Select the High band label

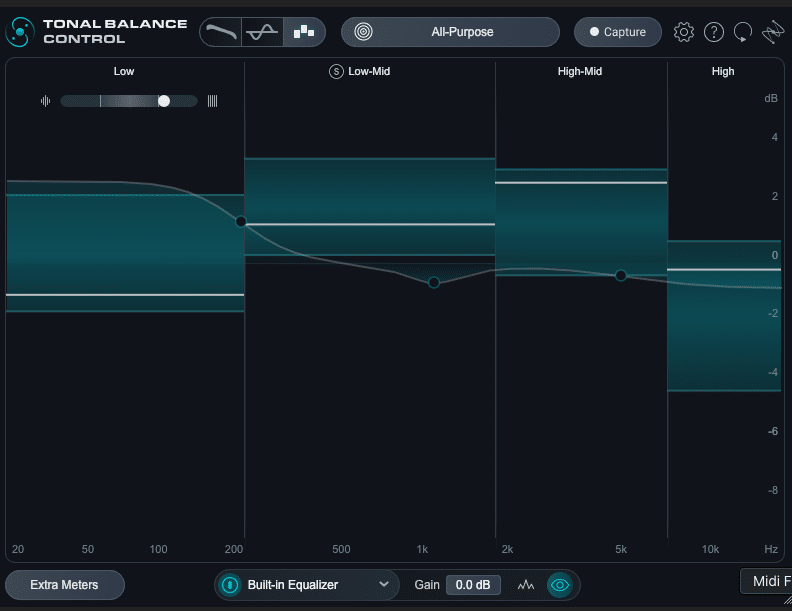coord(723,71)
